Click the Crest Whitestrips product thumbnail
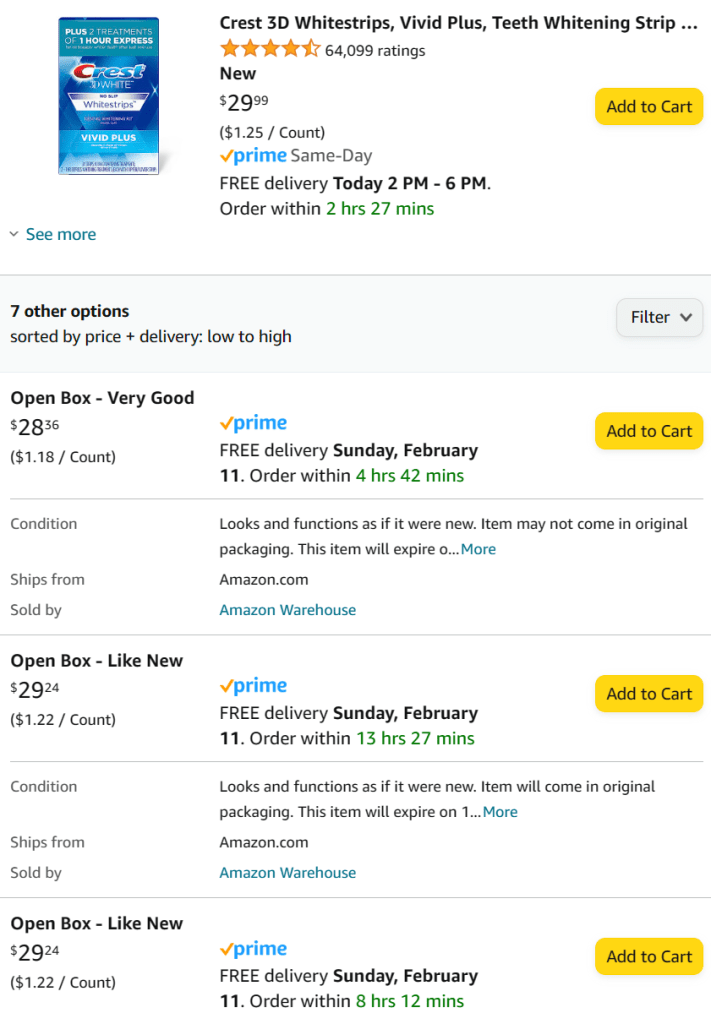 pyautogui.click(x=109, y=96)
